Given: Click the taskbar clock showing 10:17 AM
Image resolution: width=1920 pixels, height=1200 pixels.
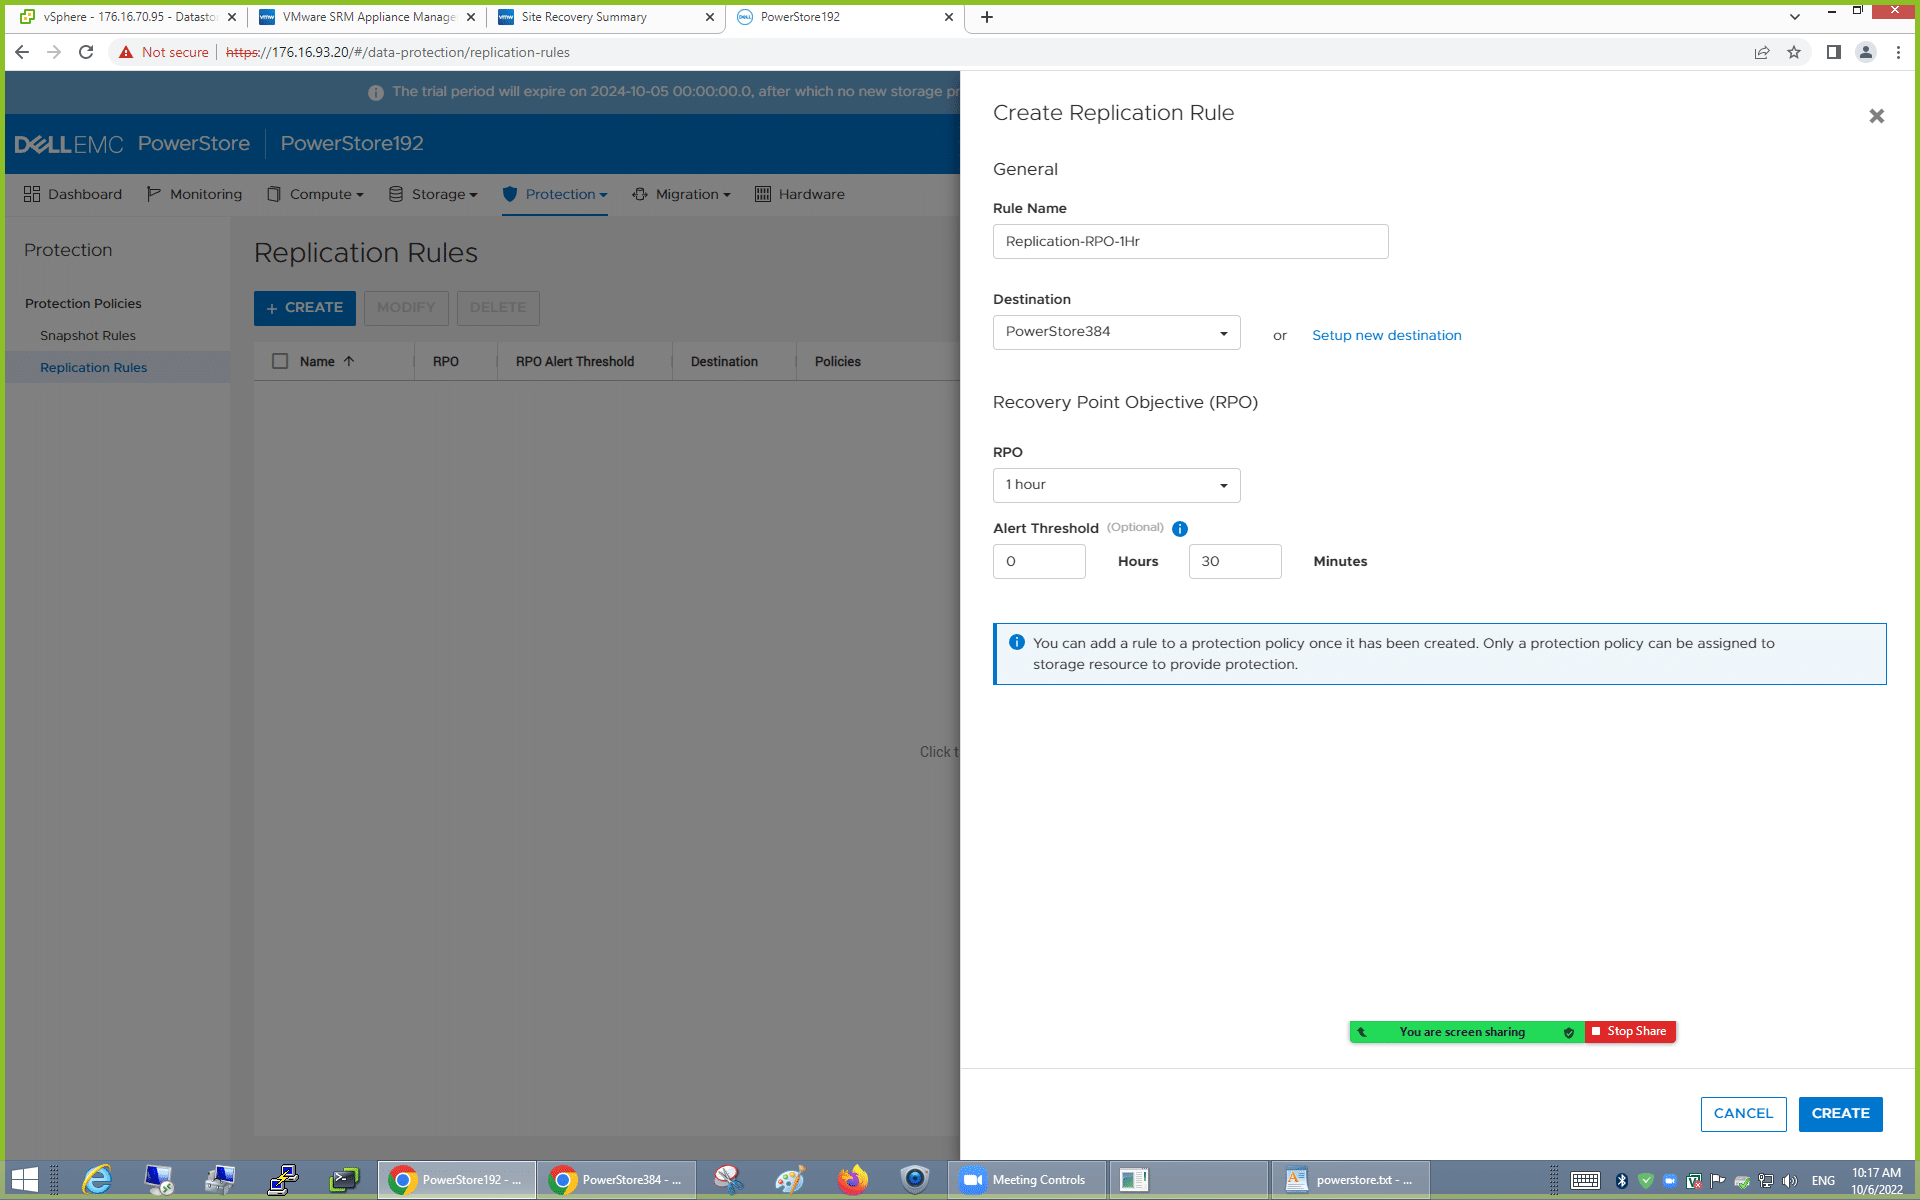Looking at the screenshot, I should click(1876, 1181).
